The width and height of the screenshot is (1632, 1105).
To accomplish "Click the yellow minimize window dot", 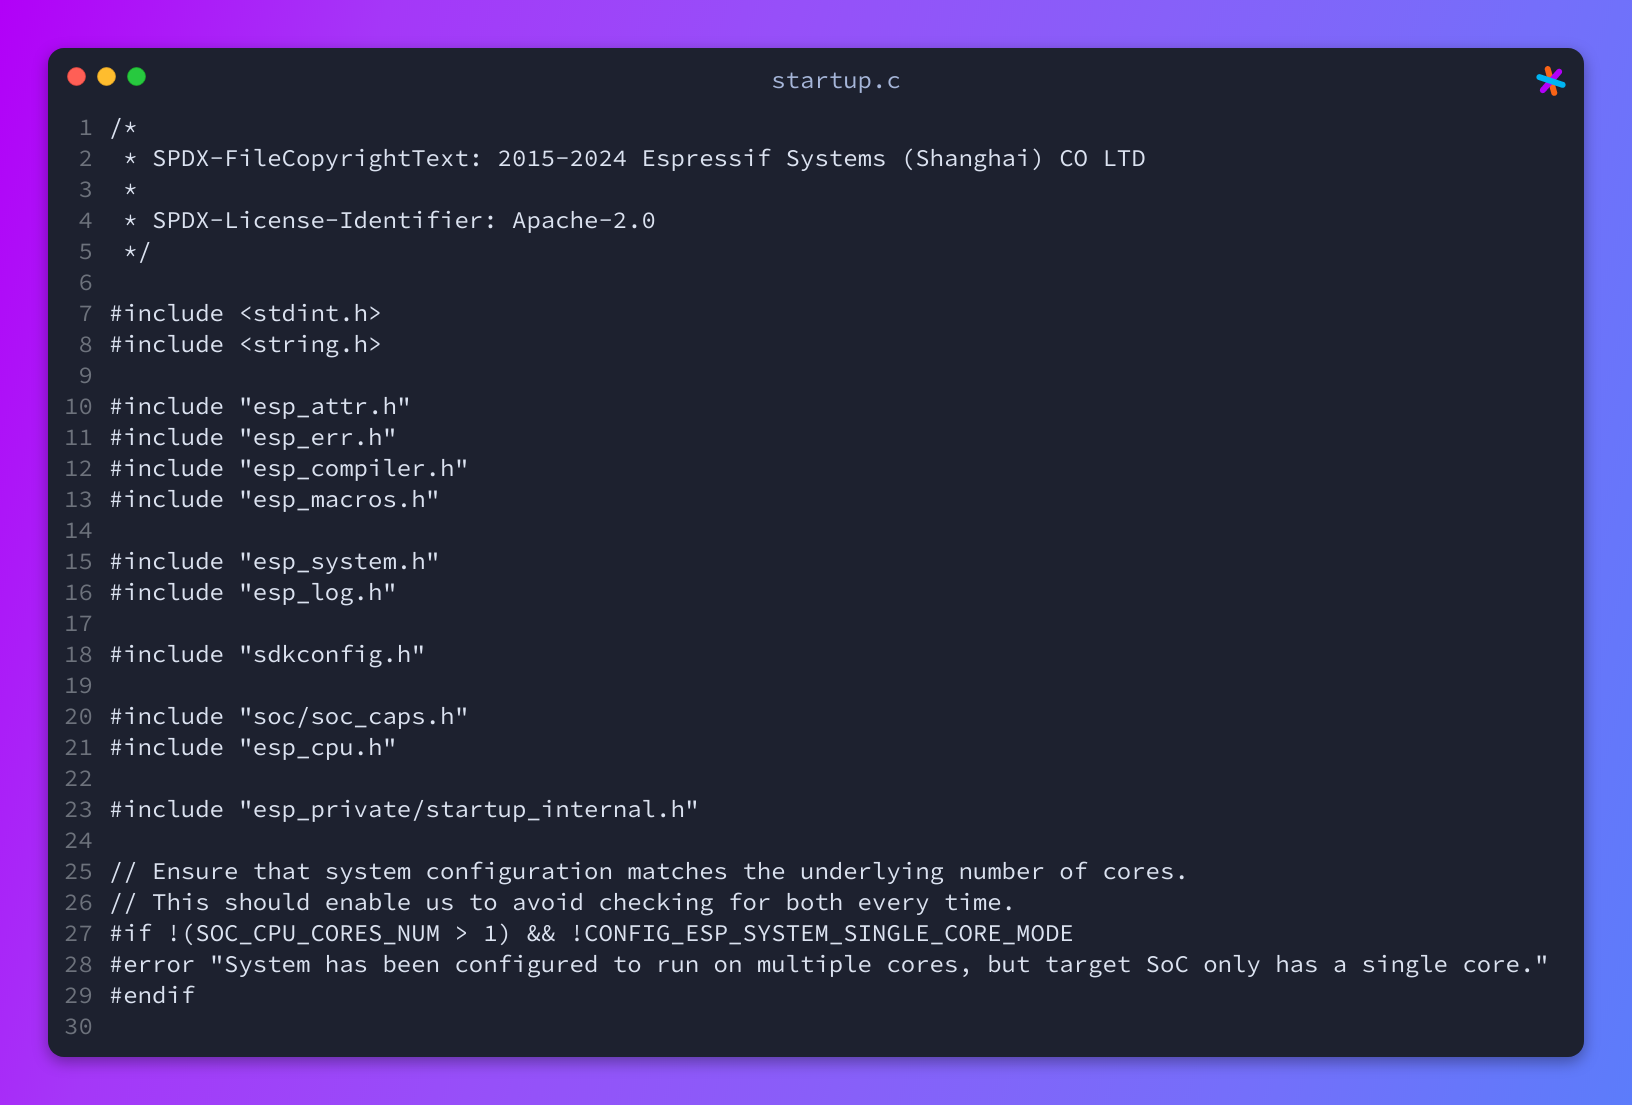I will [106, 77].
